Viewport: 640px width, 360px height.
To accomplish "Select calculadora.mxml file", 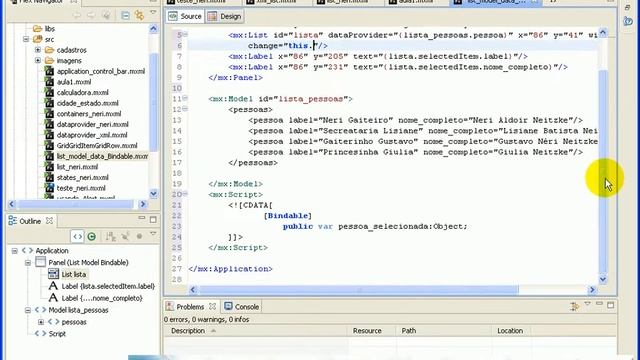I will (82, 92).
